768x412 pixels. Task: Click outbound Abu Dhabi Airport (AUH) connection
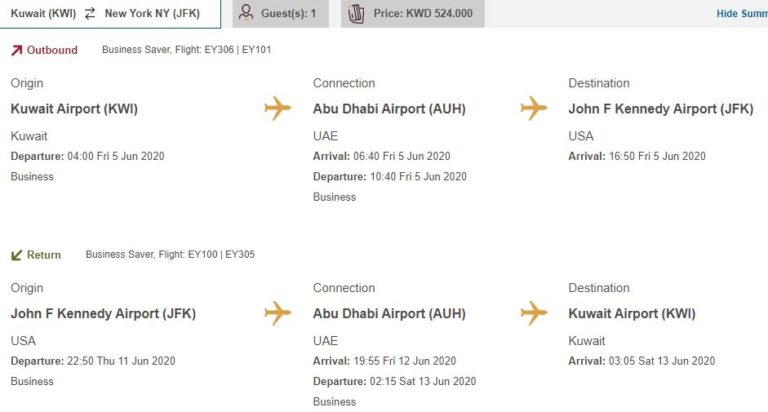[x=389, y=109]
